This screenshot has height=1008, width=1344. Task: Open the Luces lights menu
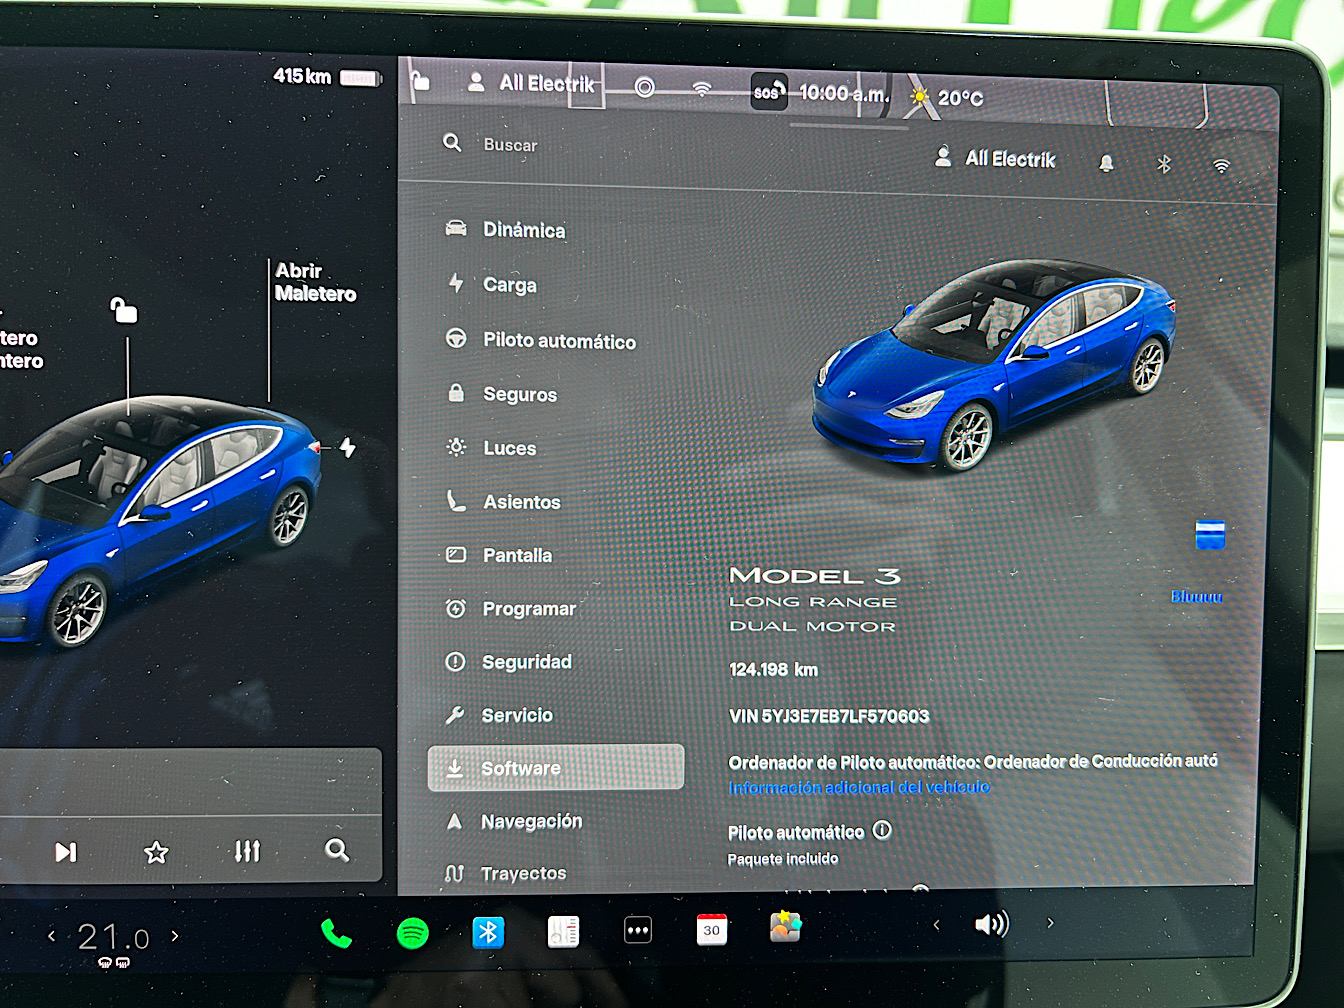pos(491,448)
